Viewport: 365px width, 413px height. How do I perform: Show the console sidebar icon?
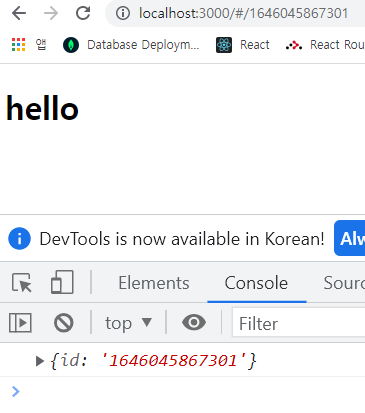click(20, 322)
